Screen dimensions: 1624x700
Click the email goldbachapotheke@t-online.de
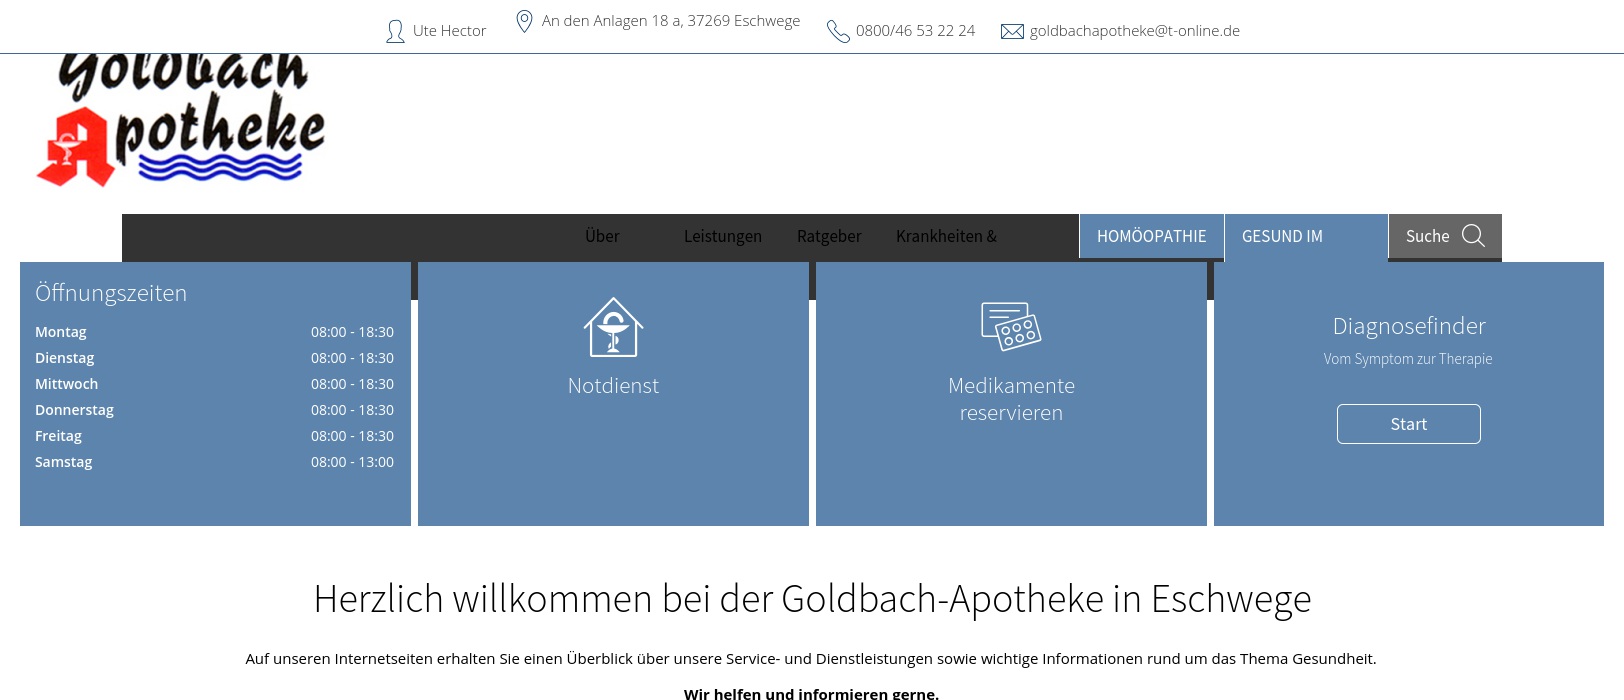coord(1135,31)
